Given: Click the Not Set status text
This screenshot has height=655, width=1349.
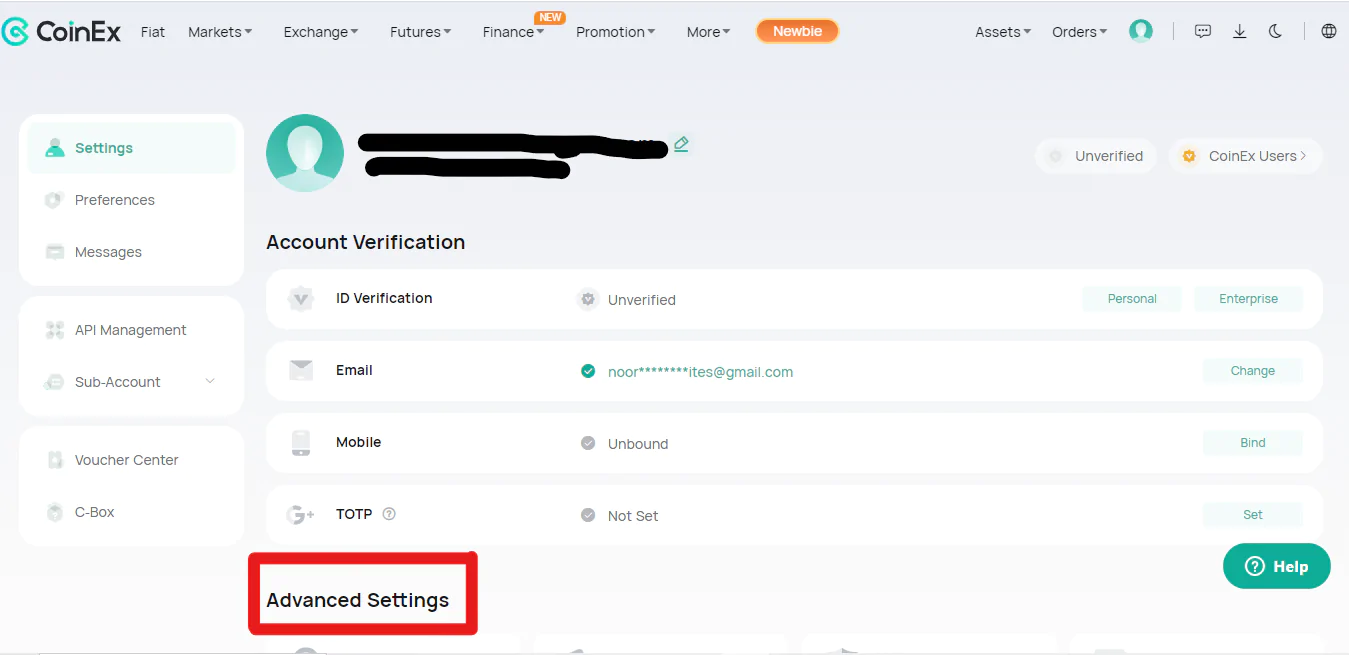Looking at the screenshot, I should [633, 516].
